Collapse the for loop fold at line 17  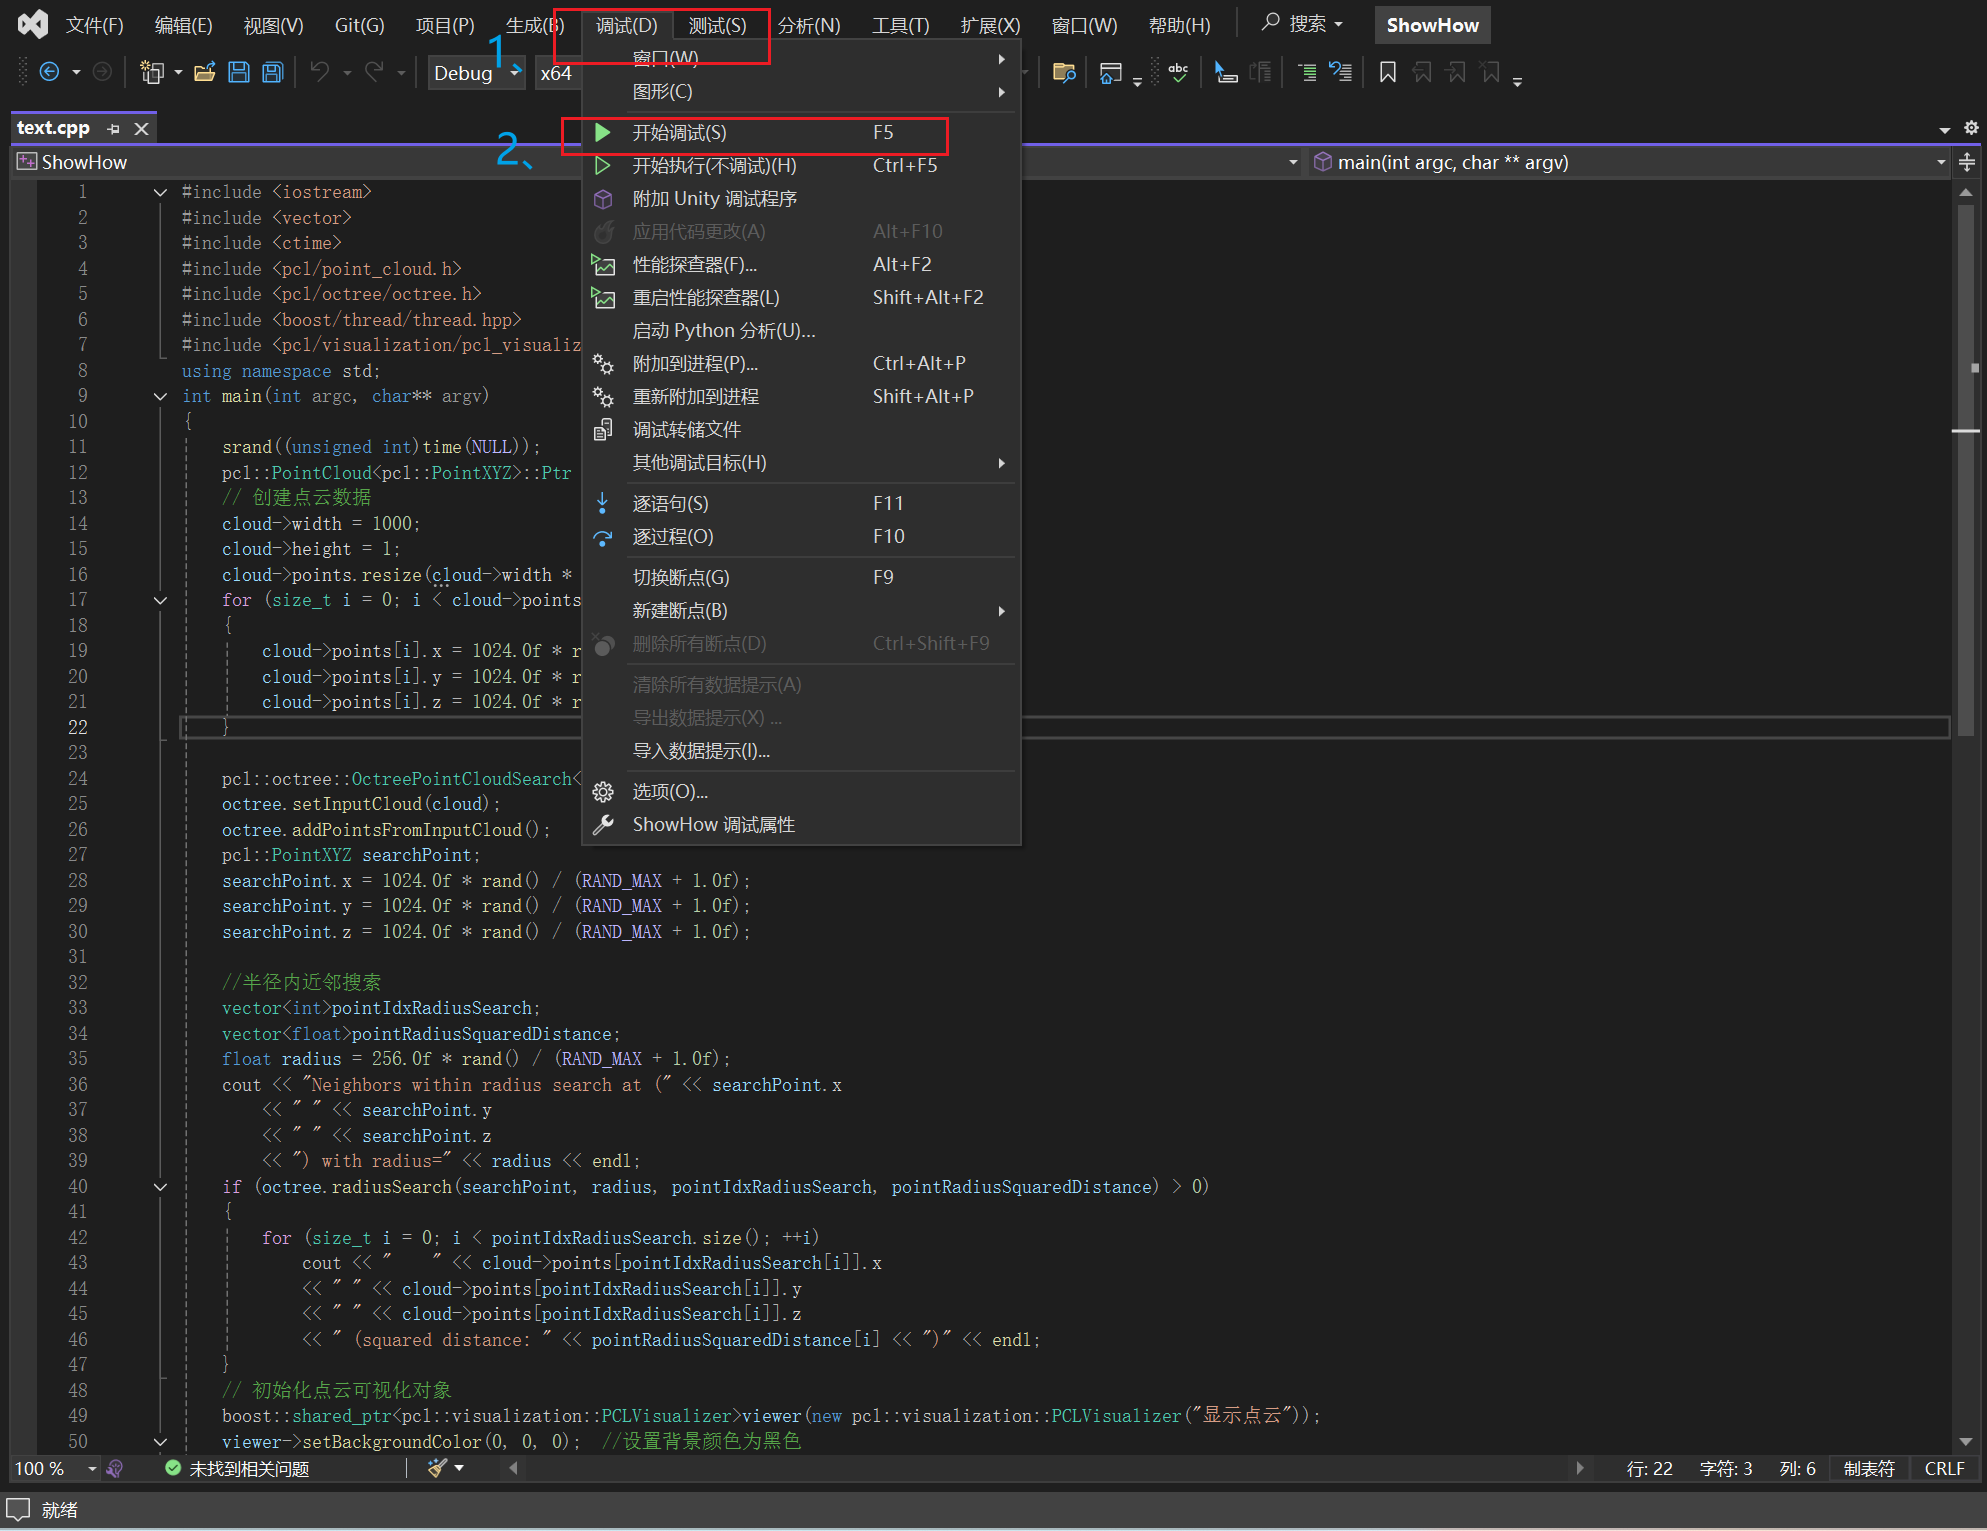pos(160,600)
